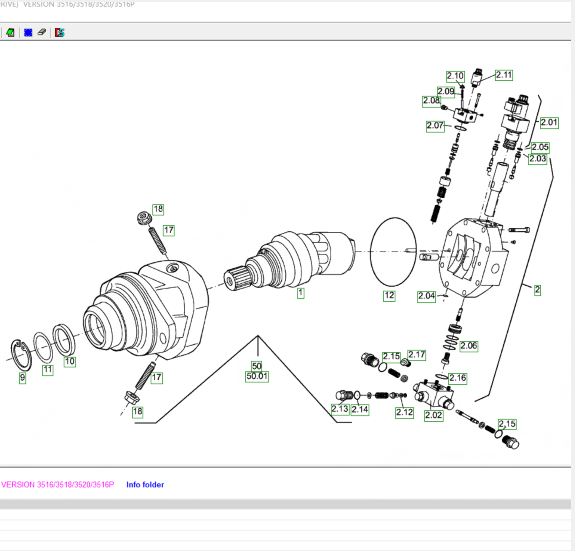Click part callout 2.04
The width and height of the screenshot is (575, 551).
(426, 296)
